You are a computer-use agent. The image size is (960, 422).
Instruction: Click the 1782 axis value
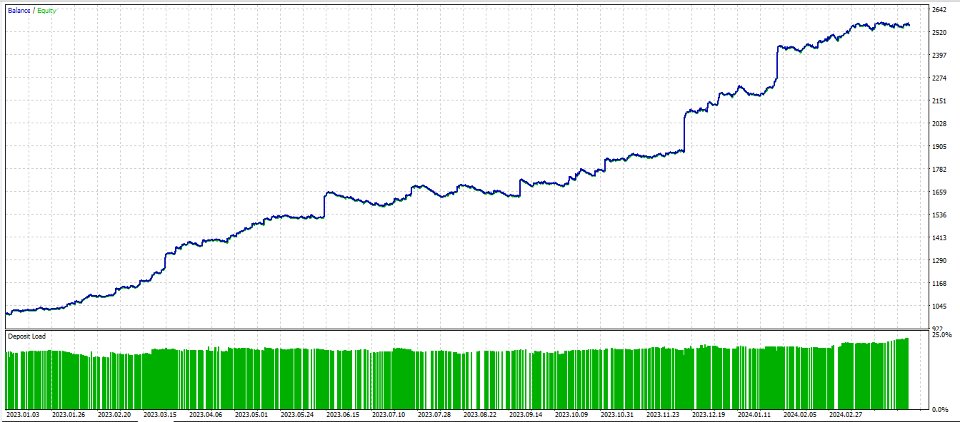click(x=939, y=170)
